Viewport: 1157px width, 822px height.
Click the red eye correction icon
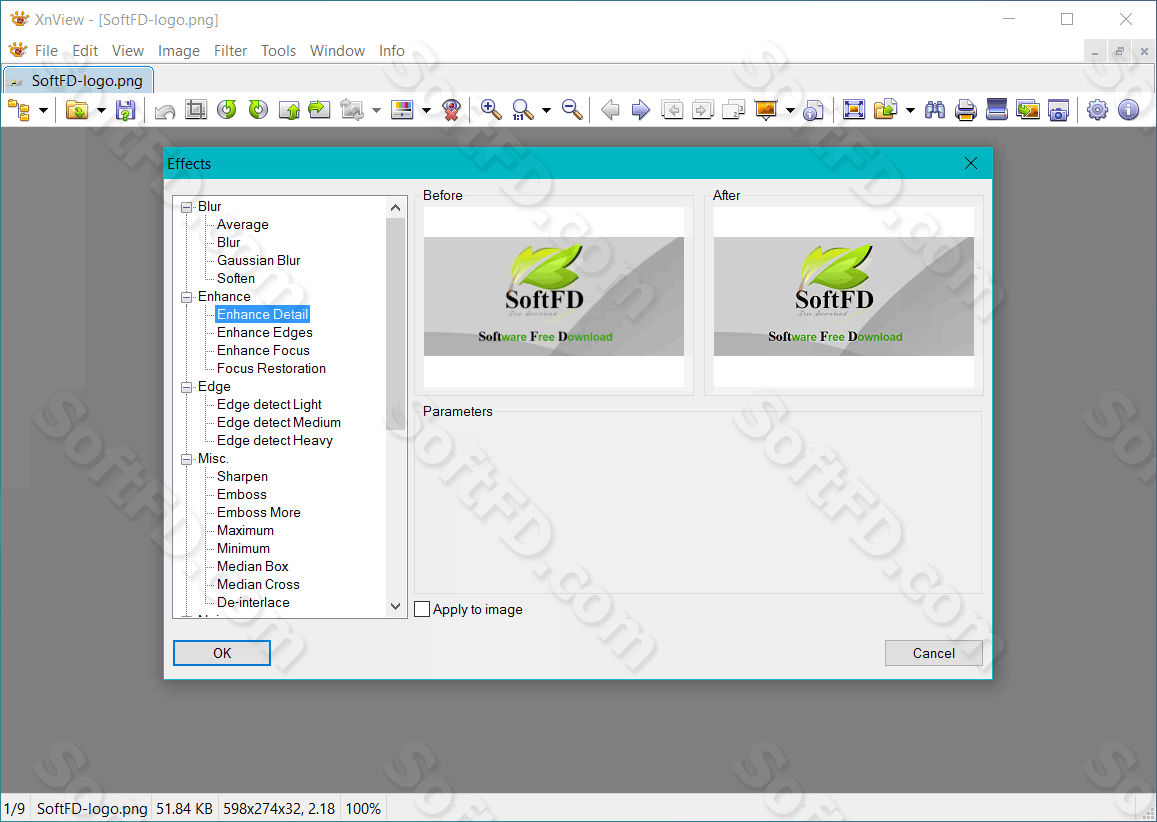(452, 111)
